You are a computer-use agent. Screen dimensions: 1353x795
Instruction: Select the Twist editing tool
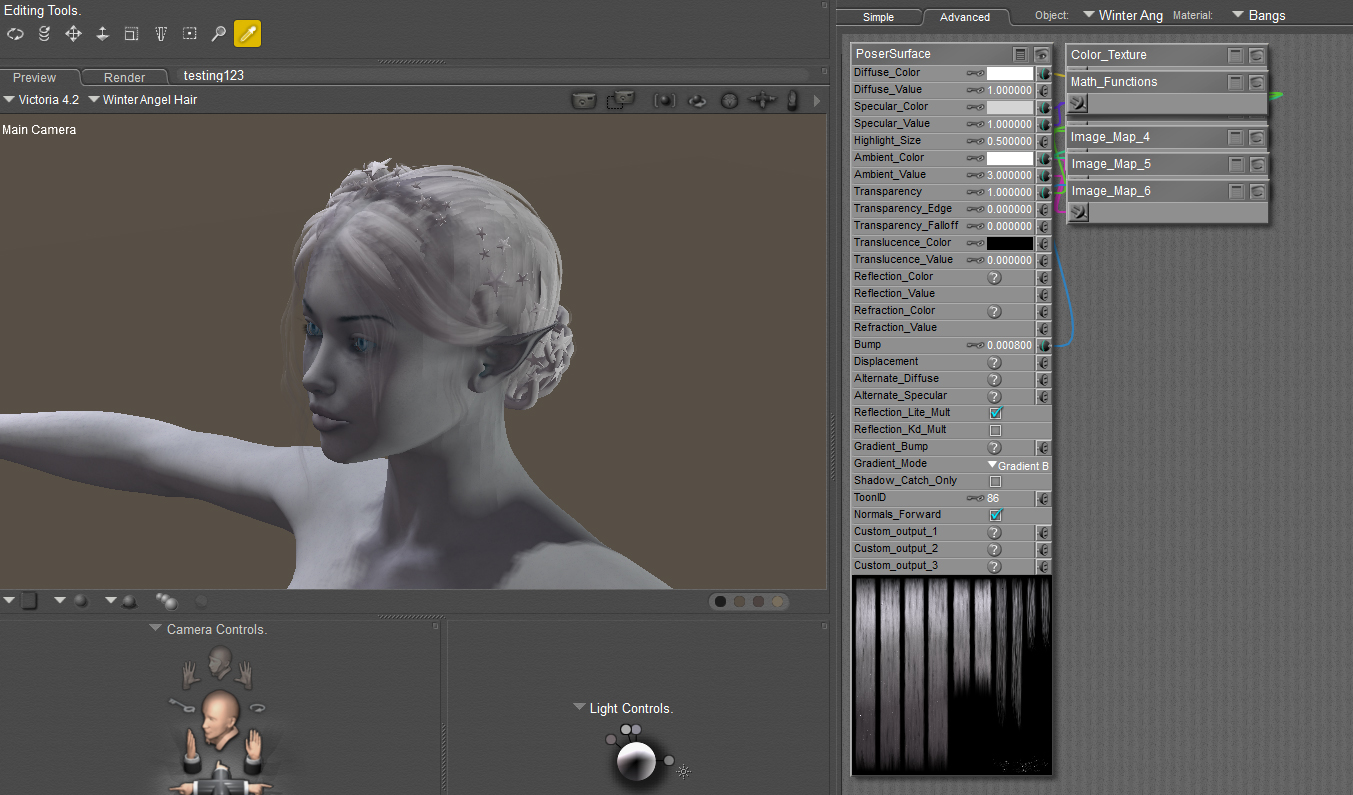coord(44,34)
